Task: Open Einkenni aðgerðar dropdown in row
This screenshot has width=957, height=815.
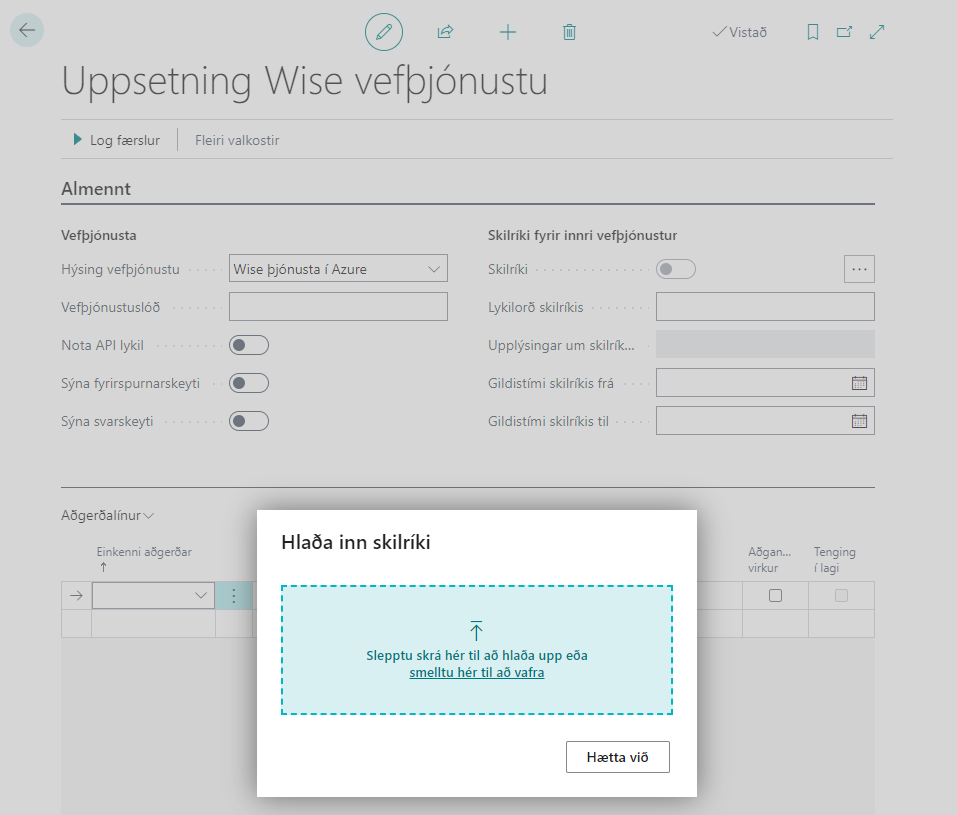Action: tap(153, 596)
